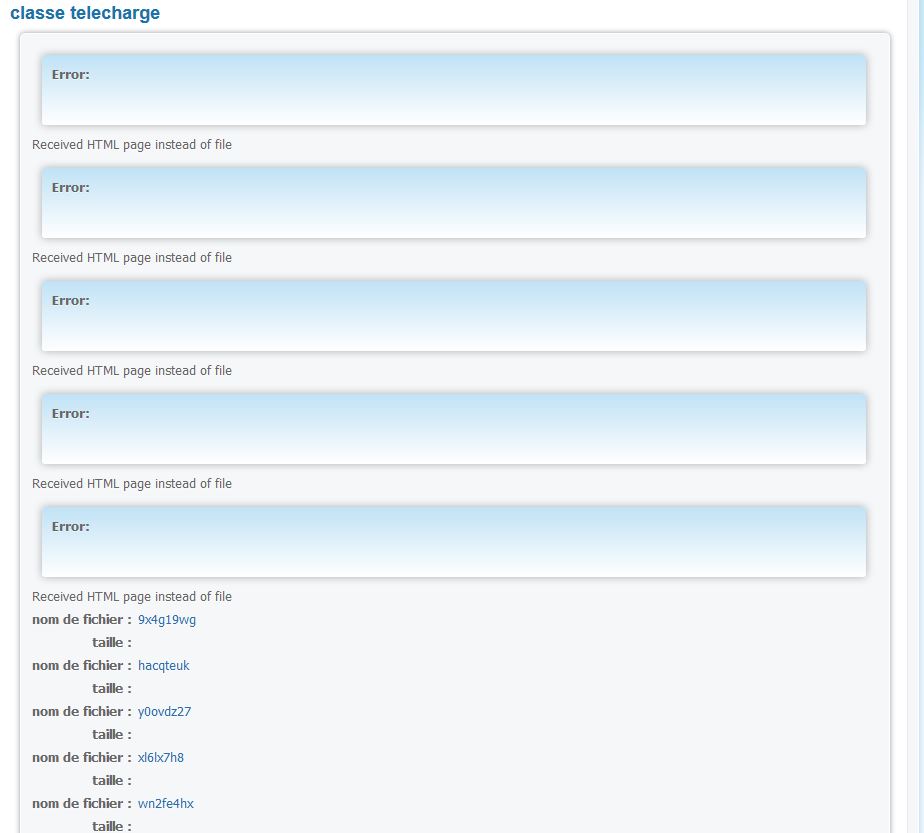Click the second 'Received HTML page' message
Viewport: 924px width, 833px height.
coord(132,258)
